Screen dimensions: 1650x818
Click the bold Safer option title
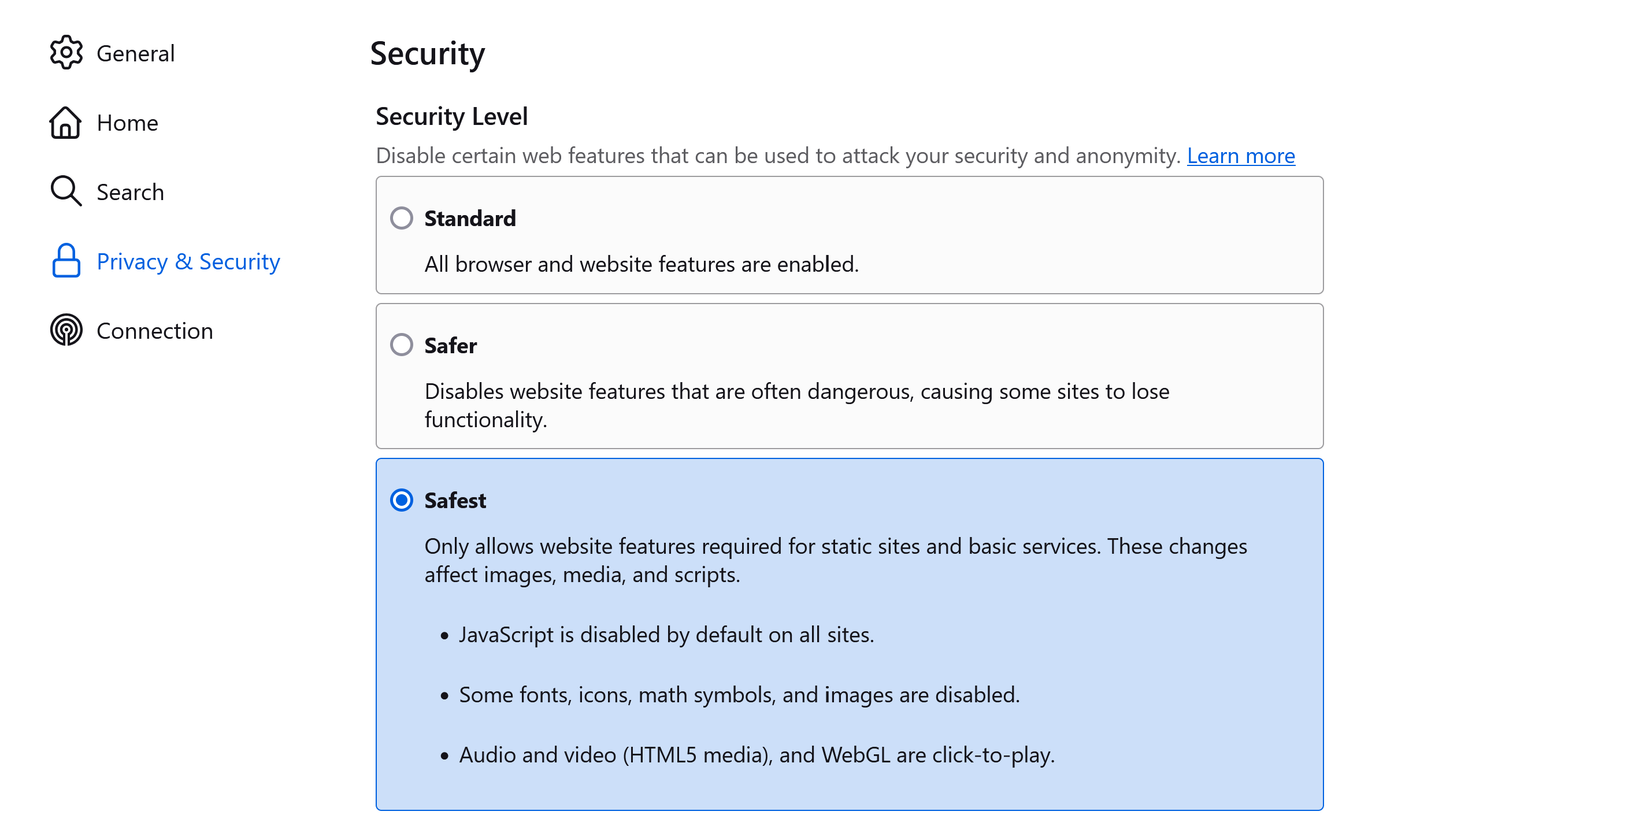[x=450, y=346]
